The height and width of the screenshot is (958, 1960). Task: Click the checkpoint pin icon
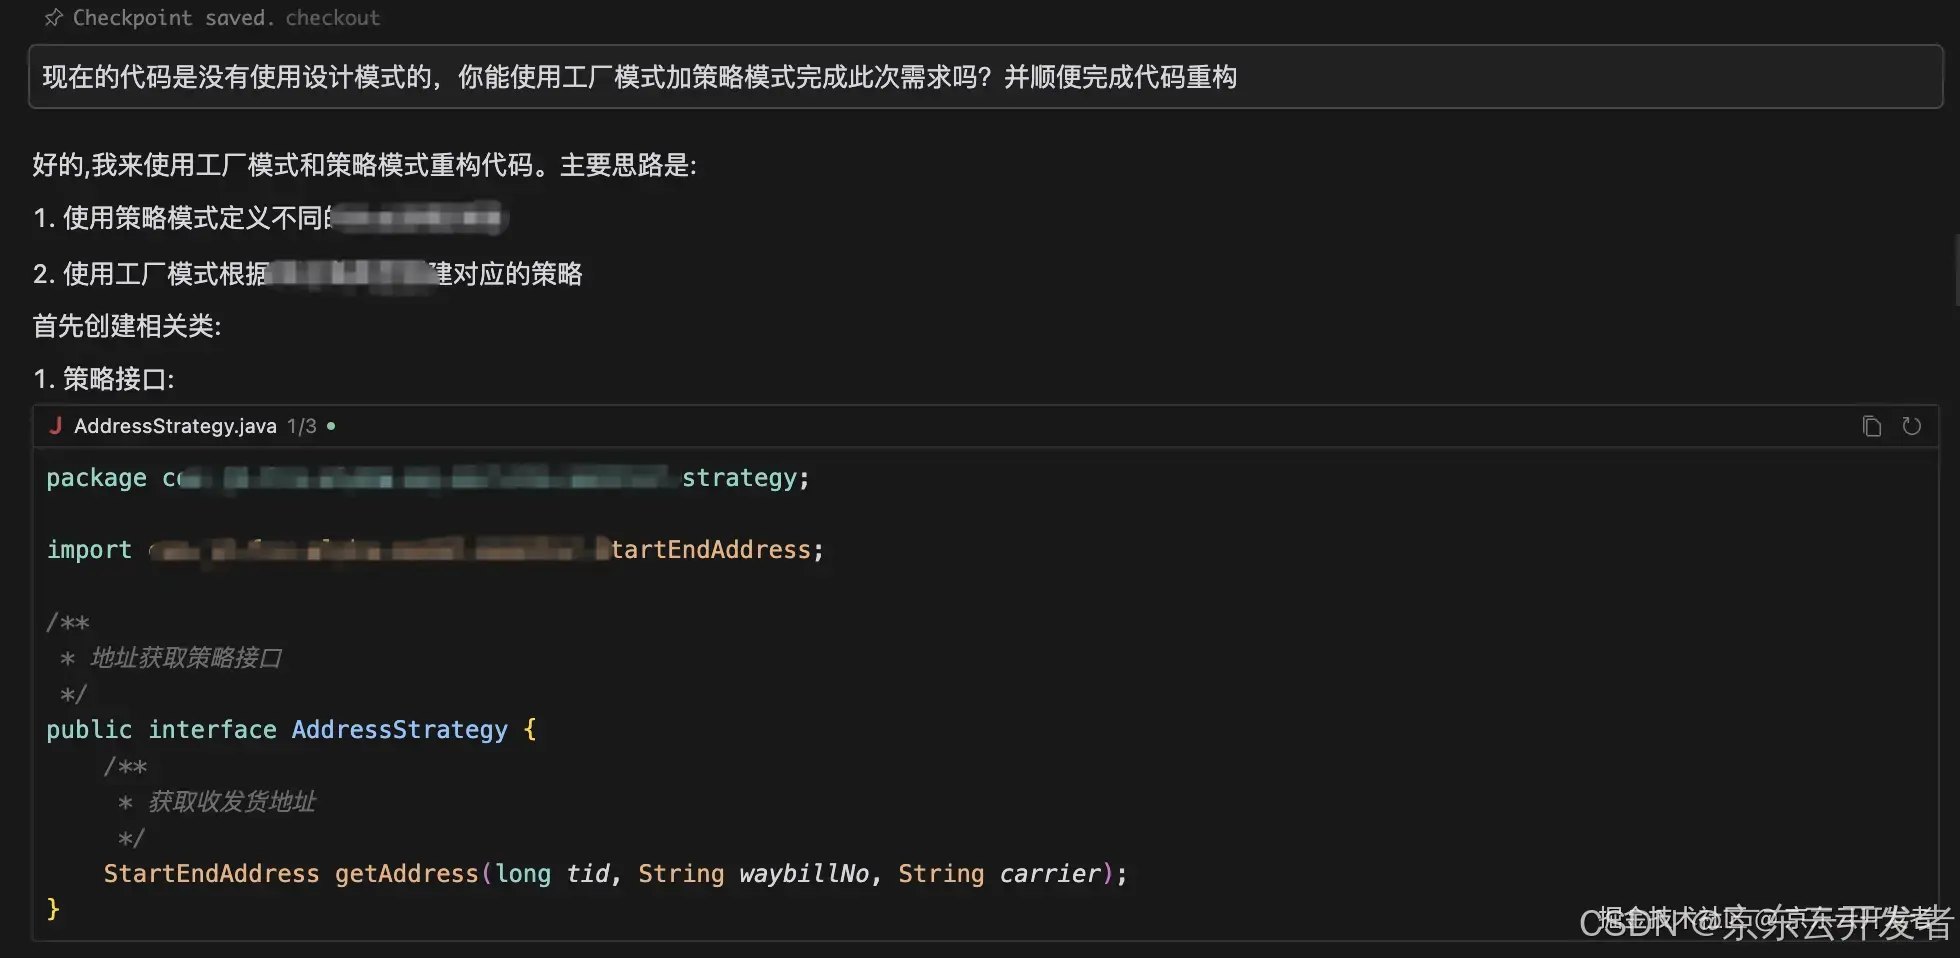[53, 18]
